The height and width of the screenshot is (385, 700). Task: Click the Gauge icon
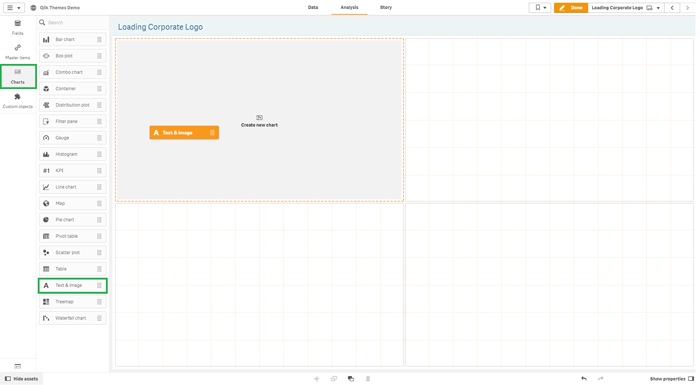pyautogui.click(x=46, y=138)
